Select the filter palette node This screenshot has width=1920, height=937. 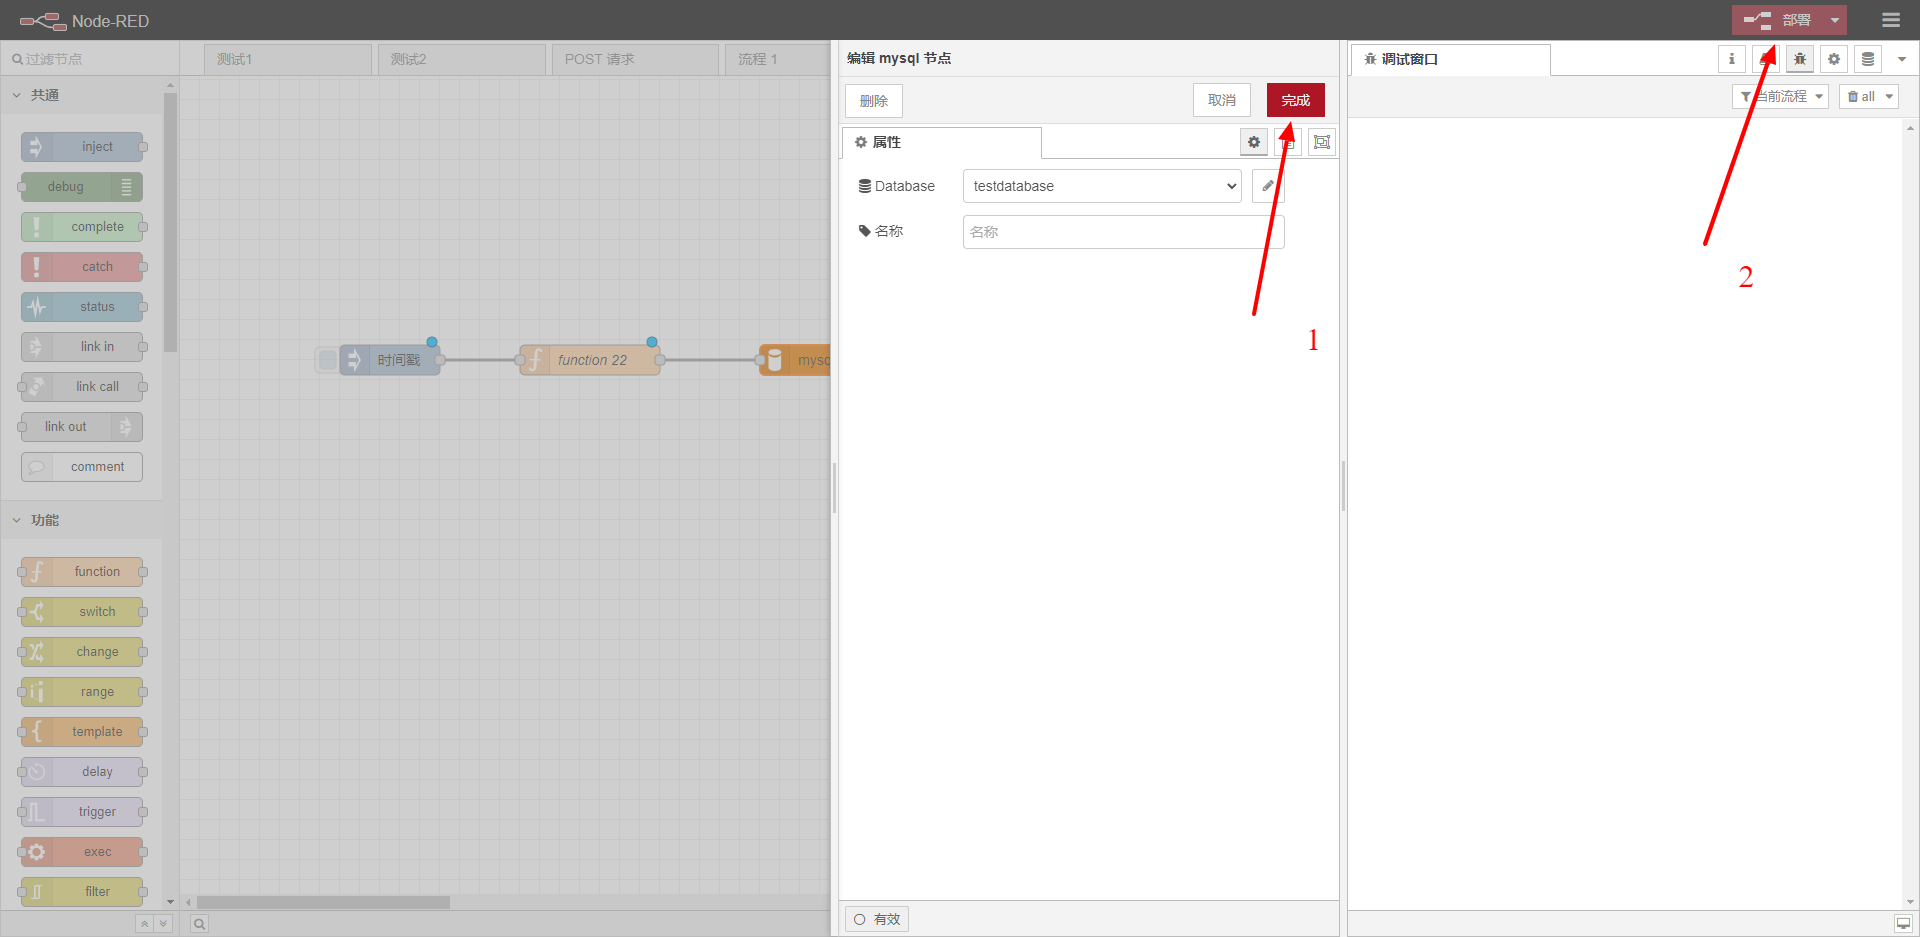[82, 892]
